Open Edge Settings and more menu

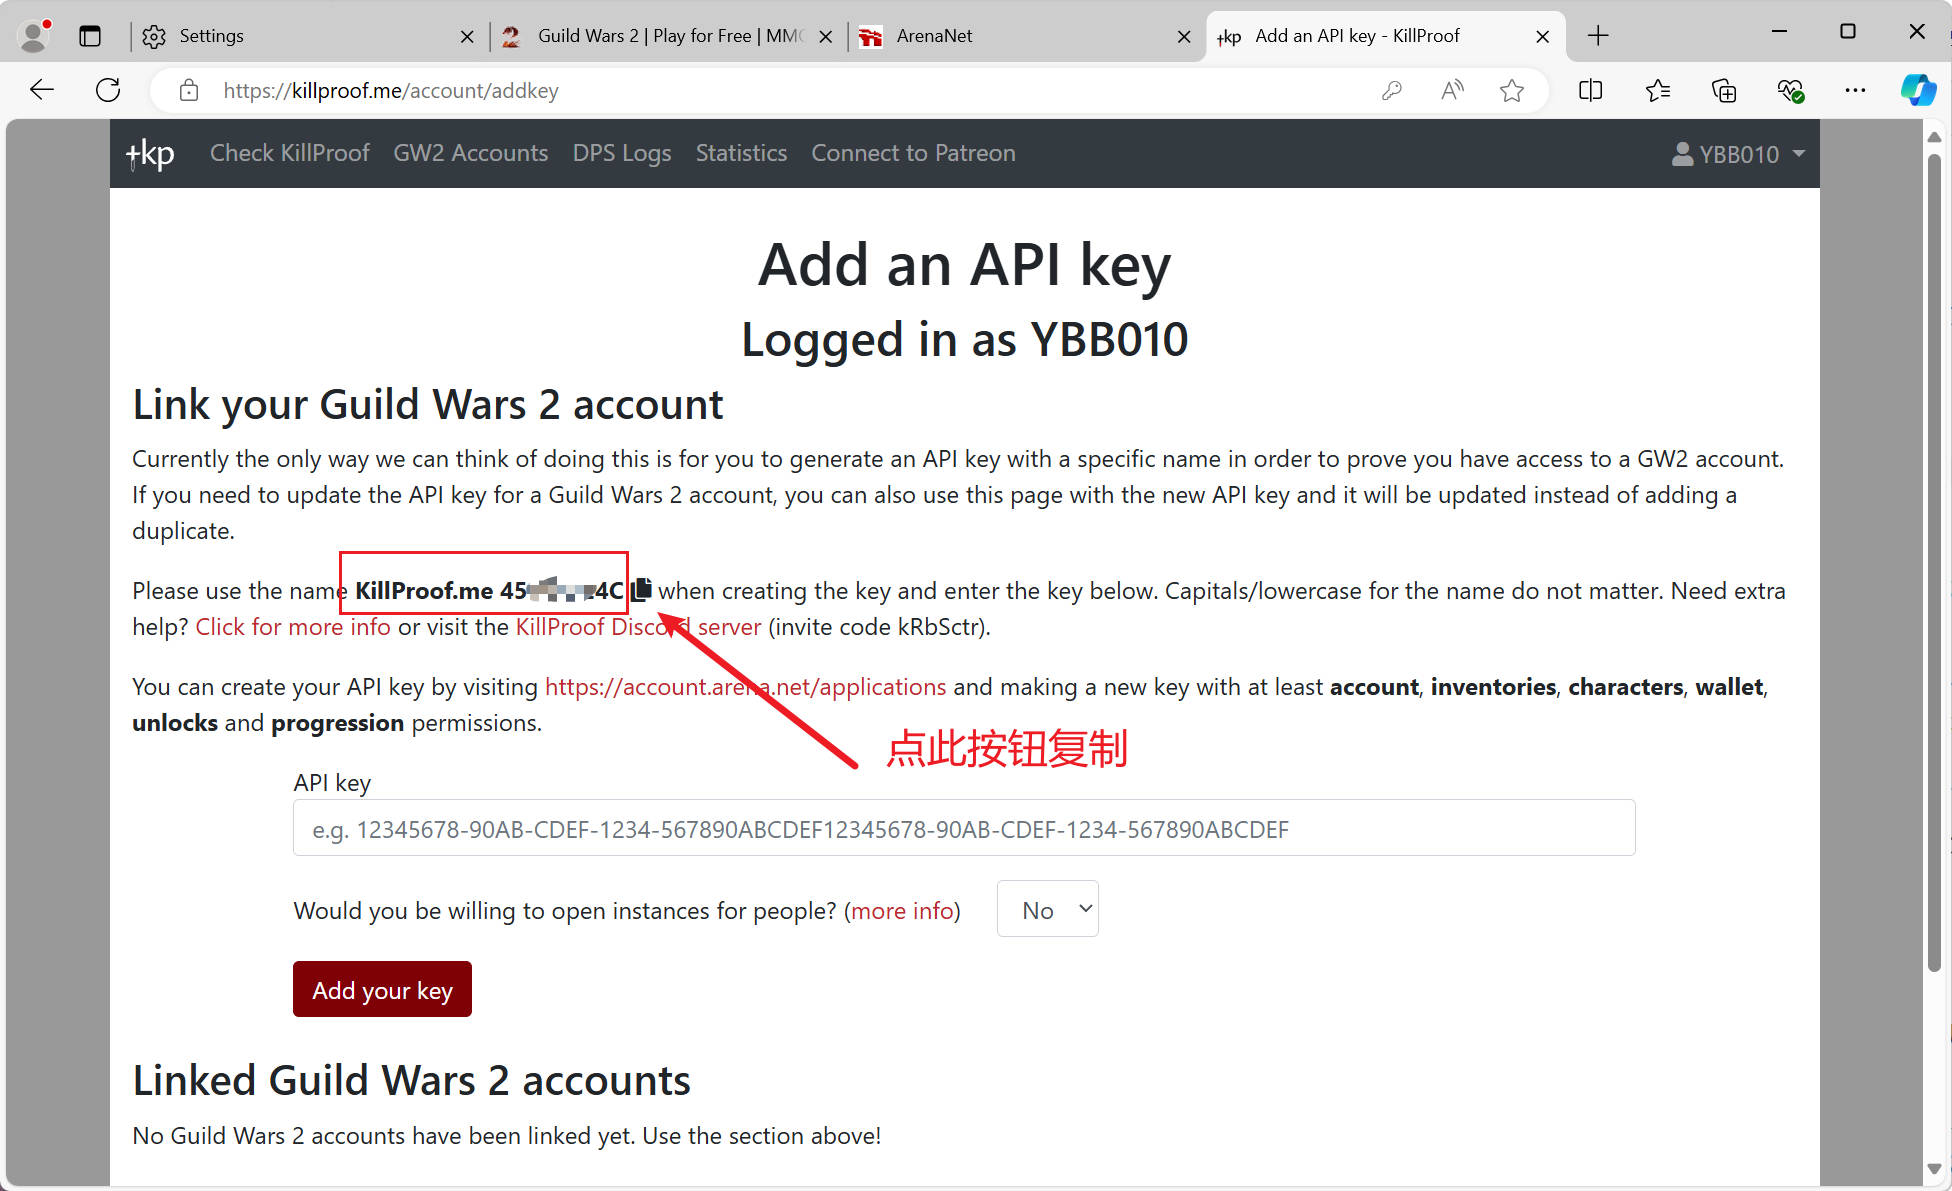(1855, 91)
